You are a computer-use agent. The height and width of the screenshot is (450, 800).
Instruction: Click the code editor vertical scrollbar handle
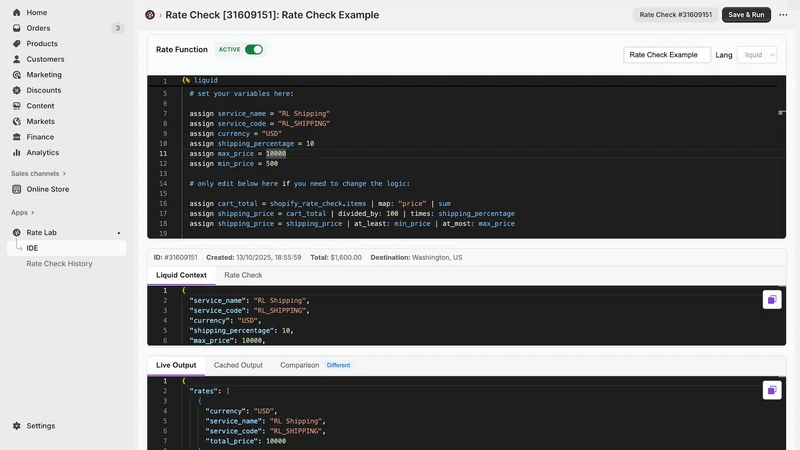781,113
